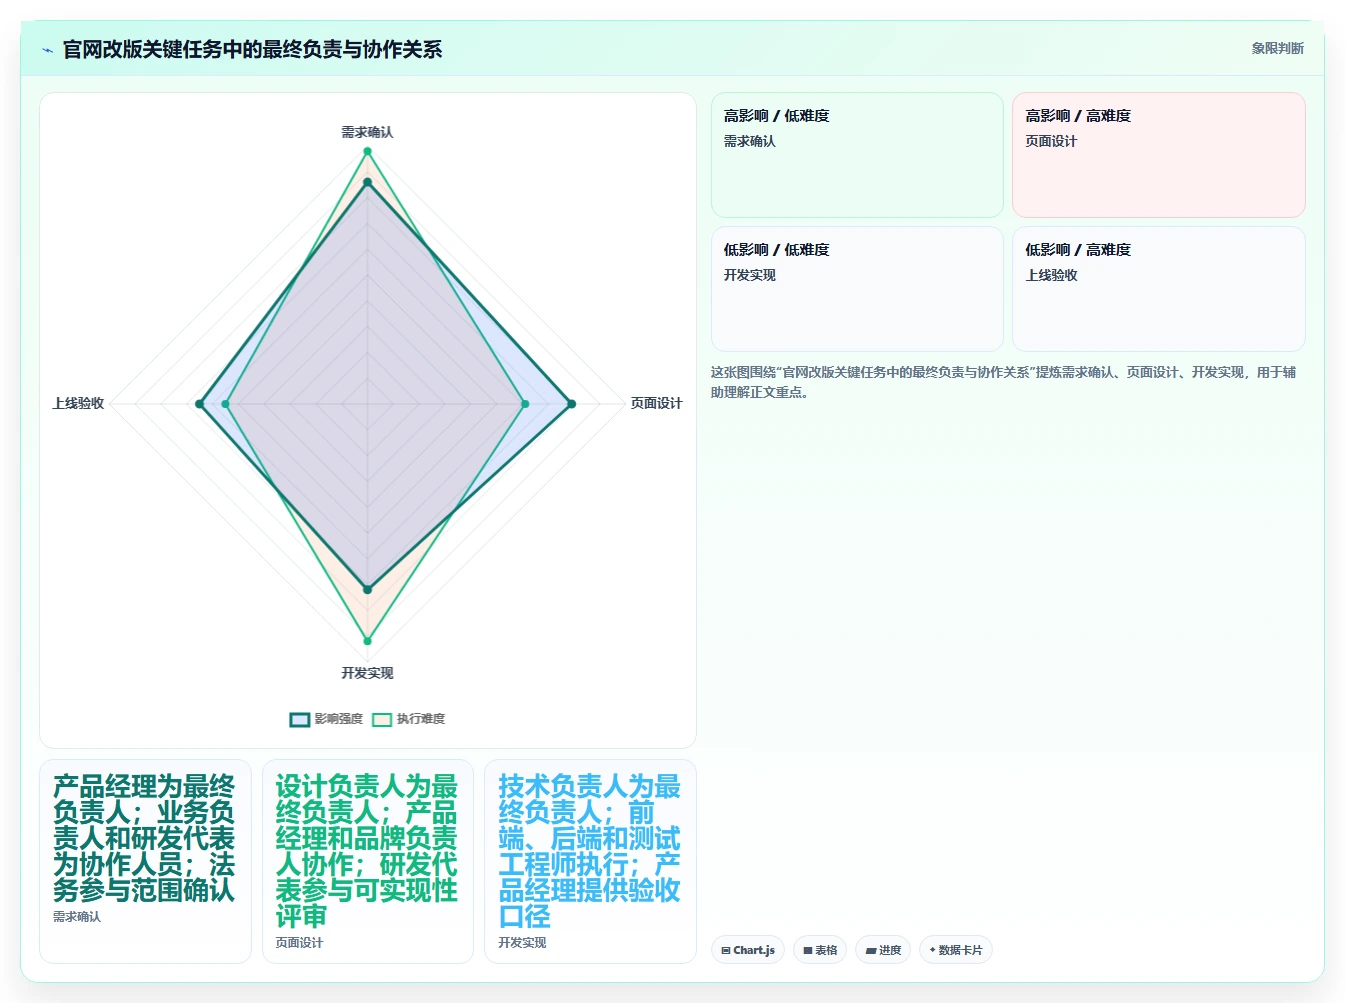Viewport: 1345px width, 1003px height.
Task: Click the 需求确认 axis label on the radar chart
Action: coord(367,132)
